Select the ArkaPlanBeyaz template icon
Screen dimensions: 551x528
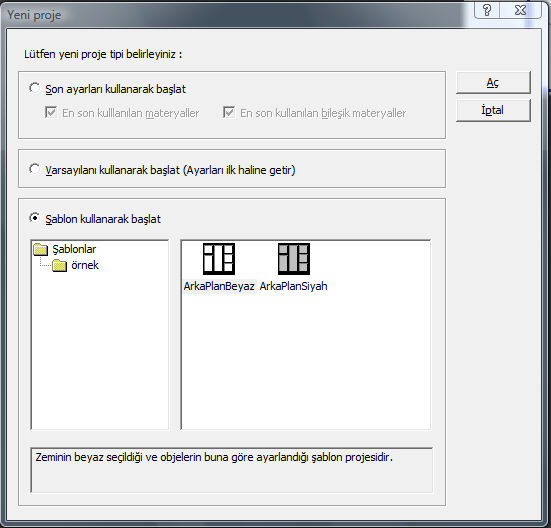point(219,259)
